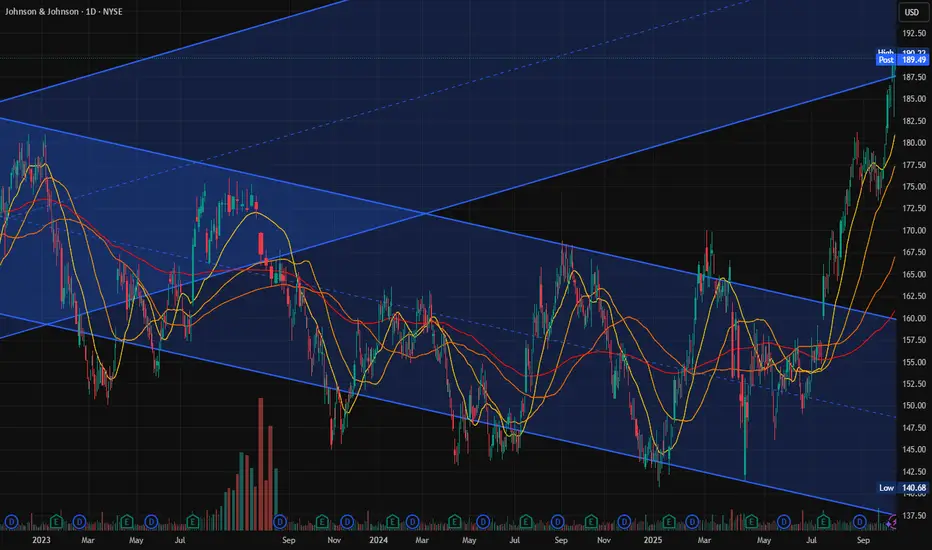The width and height of the screenshot is (932, 550).
Task: Open the earnings marker just after 2023 label
Action: (x=56, y=522)
